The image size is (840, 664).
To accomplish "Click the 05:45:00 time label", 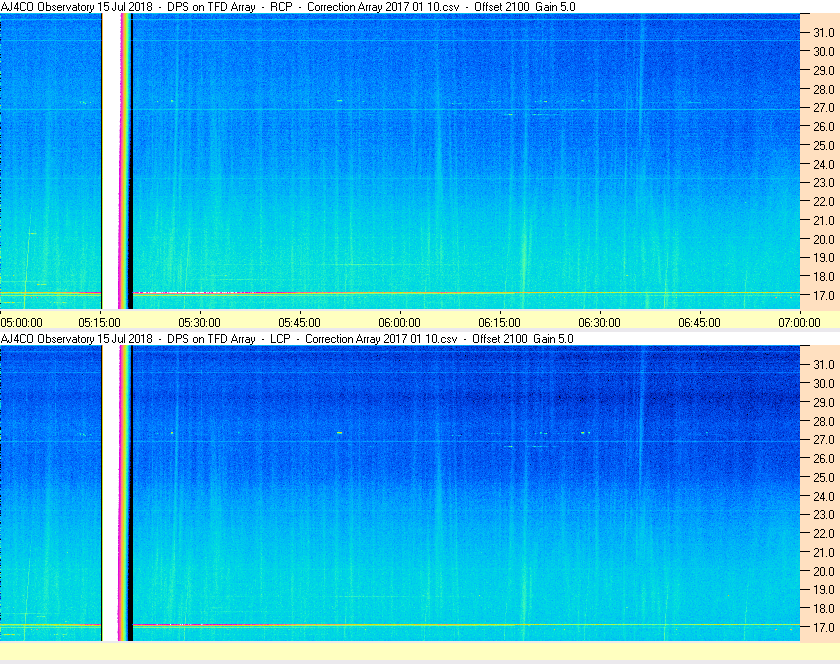I will 299,323.
